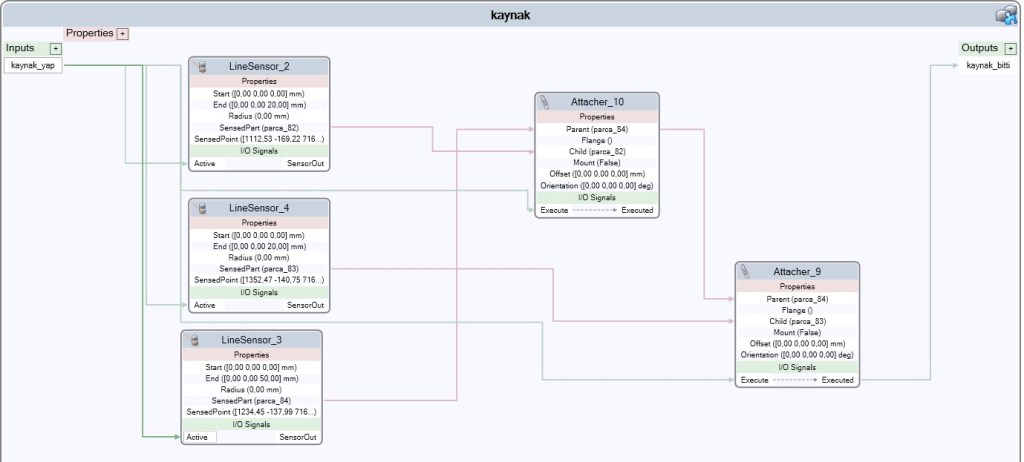
Task: Click the plus button next to Inputs
Action: coord(56,48)
